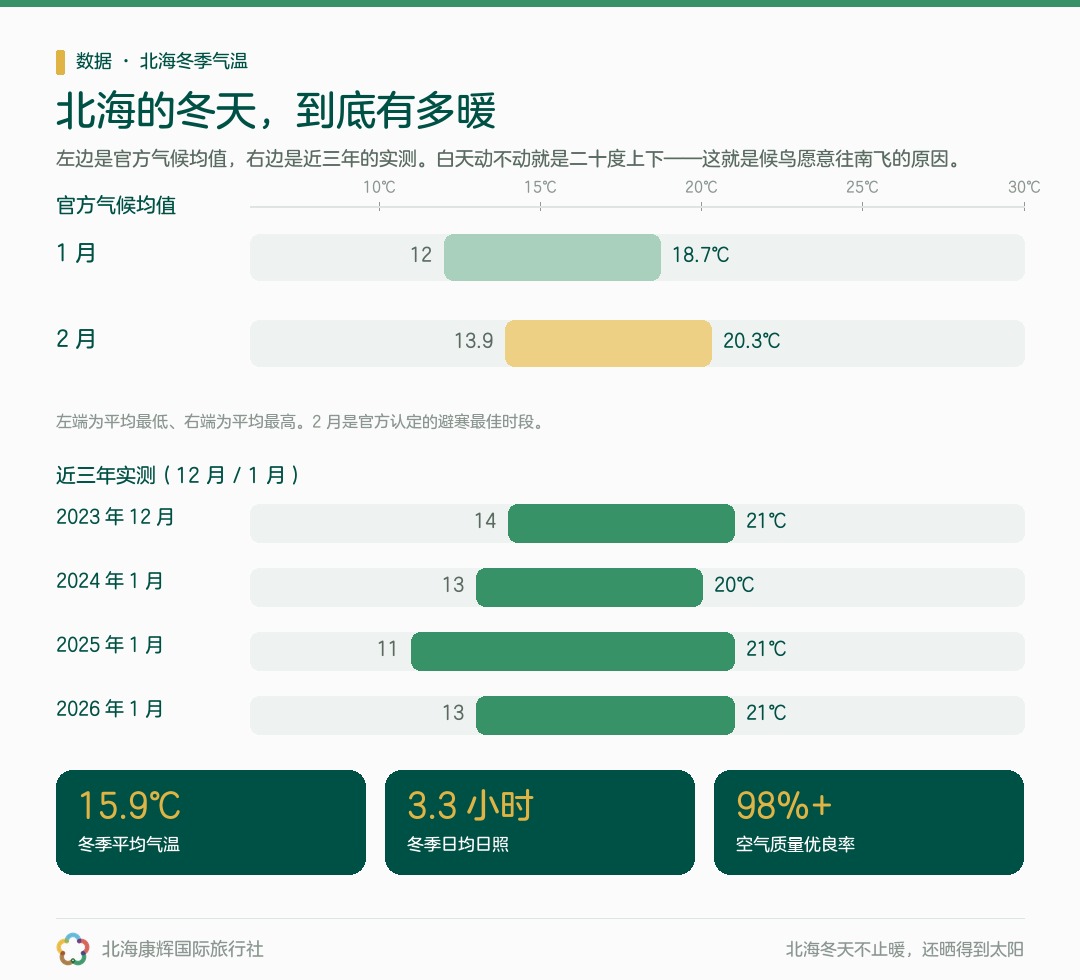This screenshot has height=980, width=1080.
Task: Click the 18.7℃ high value label
Action: [x=700, y=255]
